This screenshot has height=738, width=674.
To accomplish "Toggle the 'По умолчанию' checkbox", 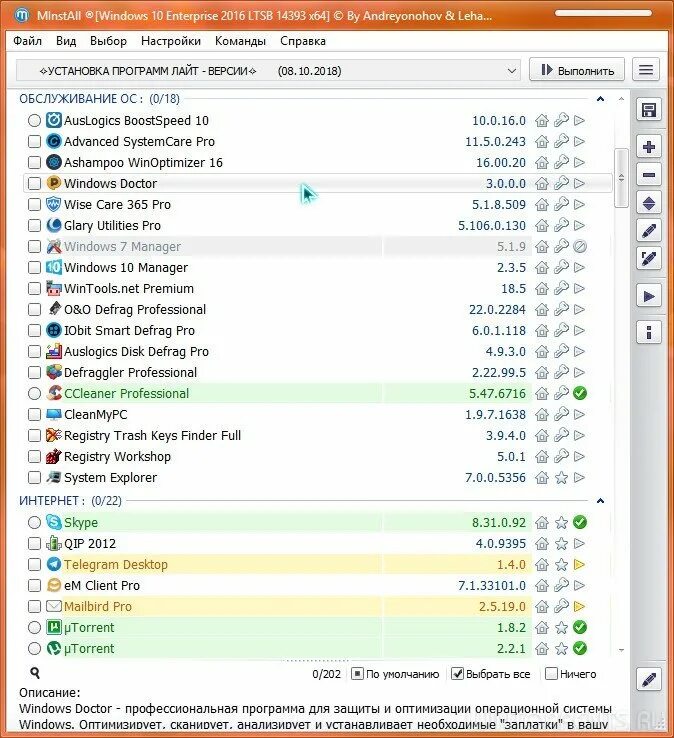I will 357,674.
